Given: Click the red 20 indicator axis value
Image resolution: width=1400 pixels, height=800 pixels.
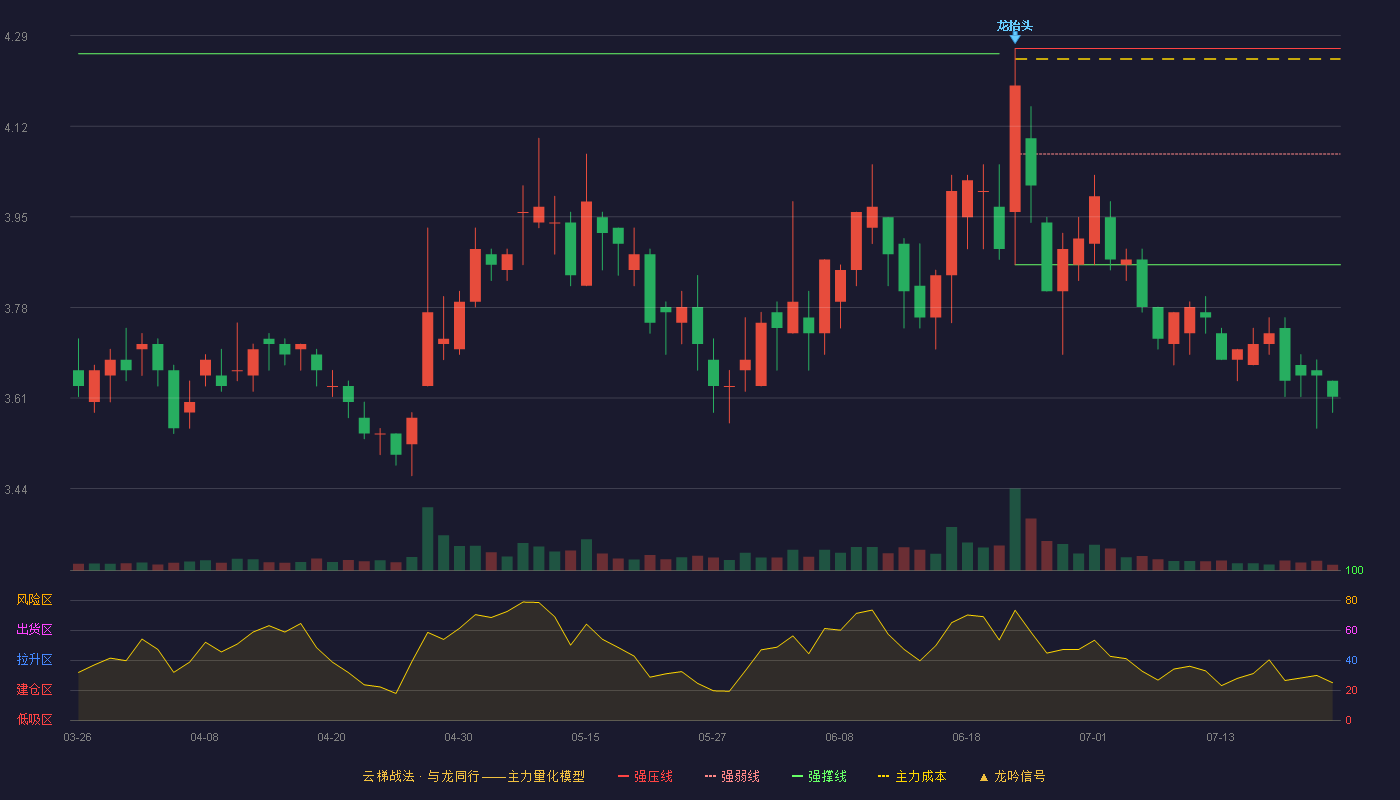Looking at the screenshot, I should point(1351,690).
